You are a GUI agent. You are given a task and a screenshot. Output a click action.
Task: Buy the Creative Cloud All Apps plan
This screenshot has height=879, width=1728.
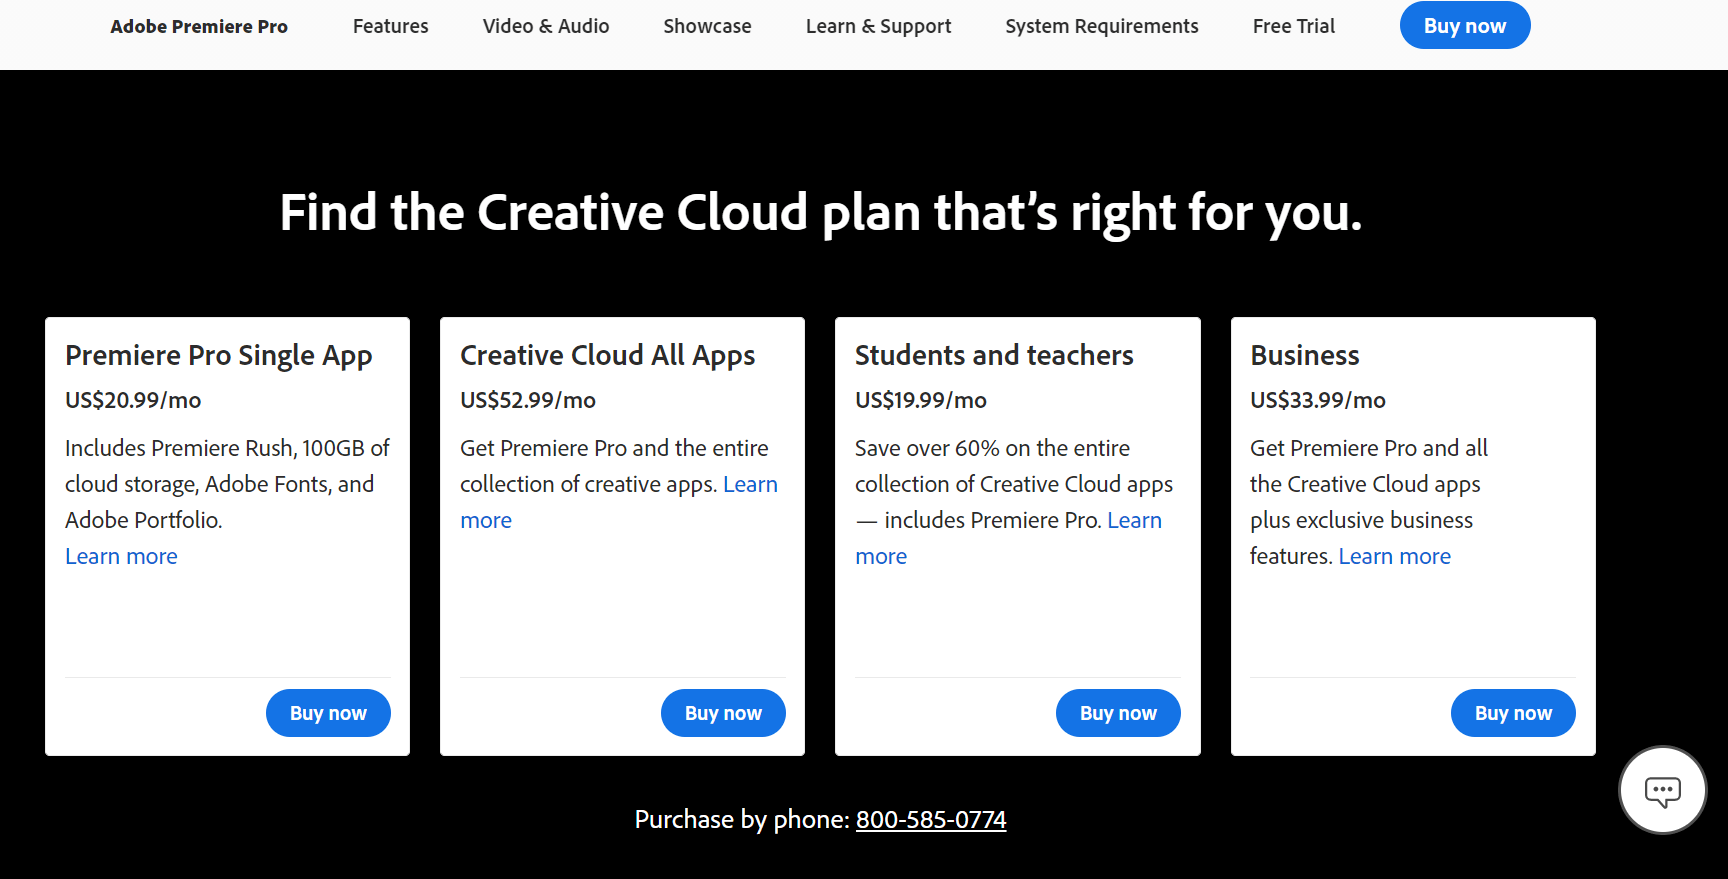(x=723, y=713)
